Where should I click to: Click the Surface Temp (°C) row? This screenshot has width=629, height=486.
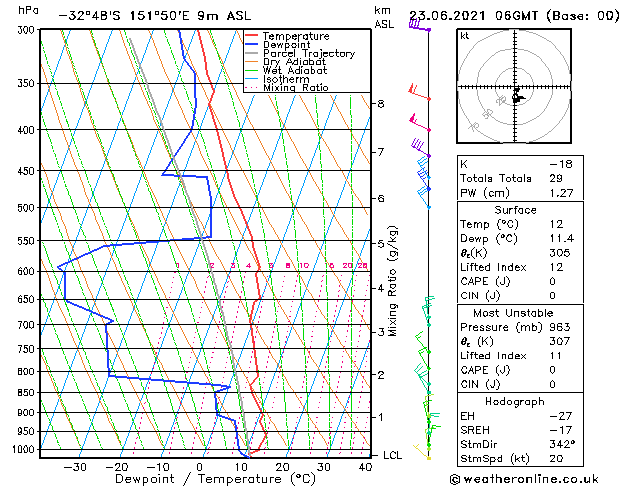coord(520,224)
